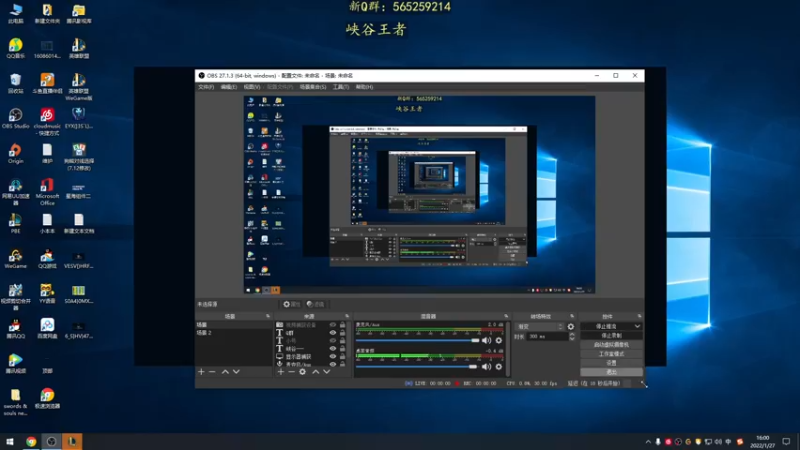Pop out the scenes dock panel
Image resolution: width=800 pixels, height=450 pixels.
(x=268, y=316)
